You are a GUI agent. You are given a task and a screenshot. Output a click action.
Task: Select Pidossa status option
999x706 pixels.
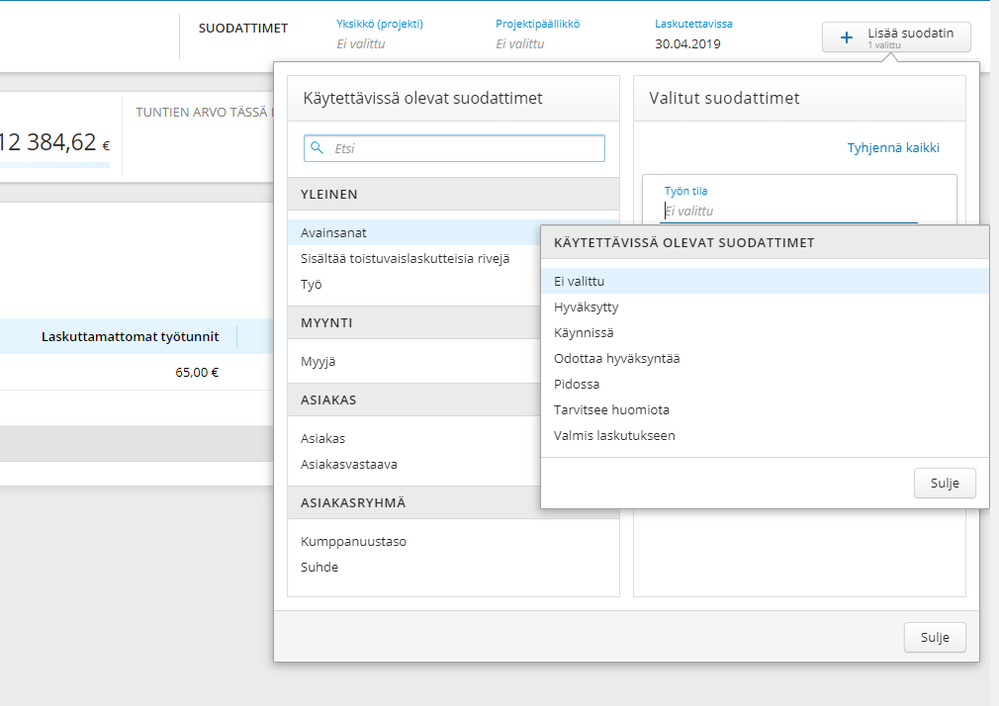click(x=765, y=384)
